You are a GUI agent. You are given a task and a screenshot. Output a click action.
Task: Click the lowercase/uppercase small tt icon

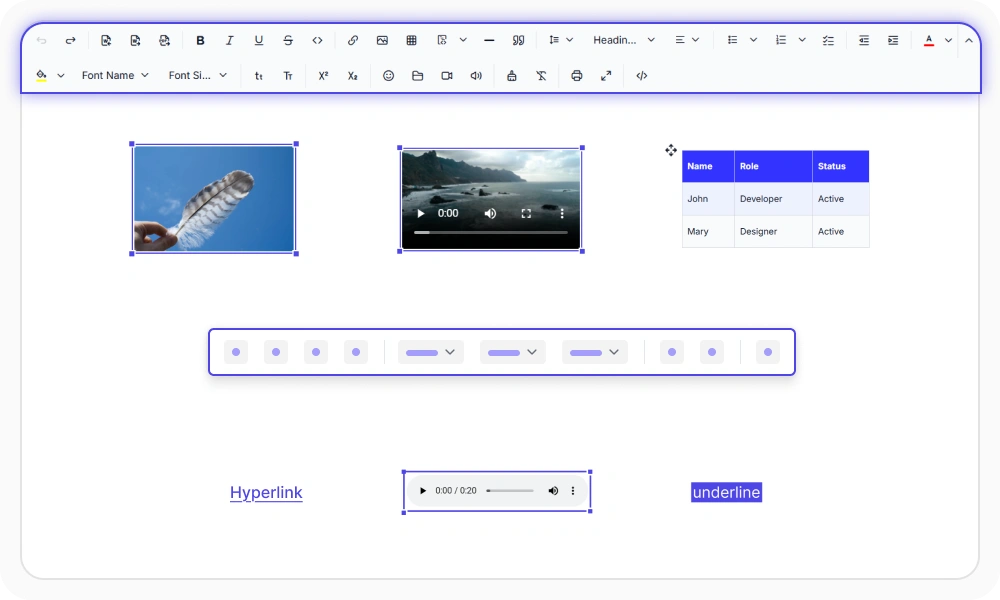(x=258, y=76)
